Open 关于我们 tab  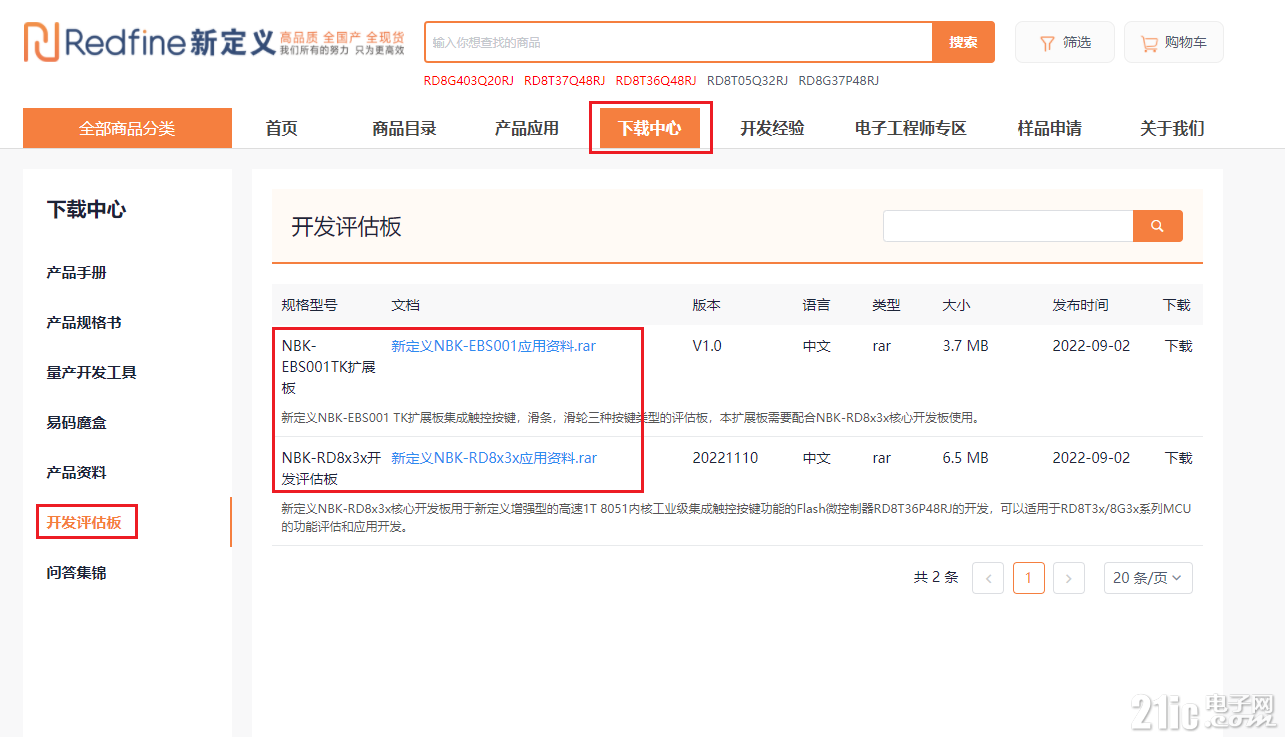(1172, 128)
